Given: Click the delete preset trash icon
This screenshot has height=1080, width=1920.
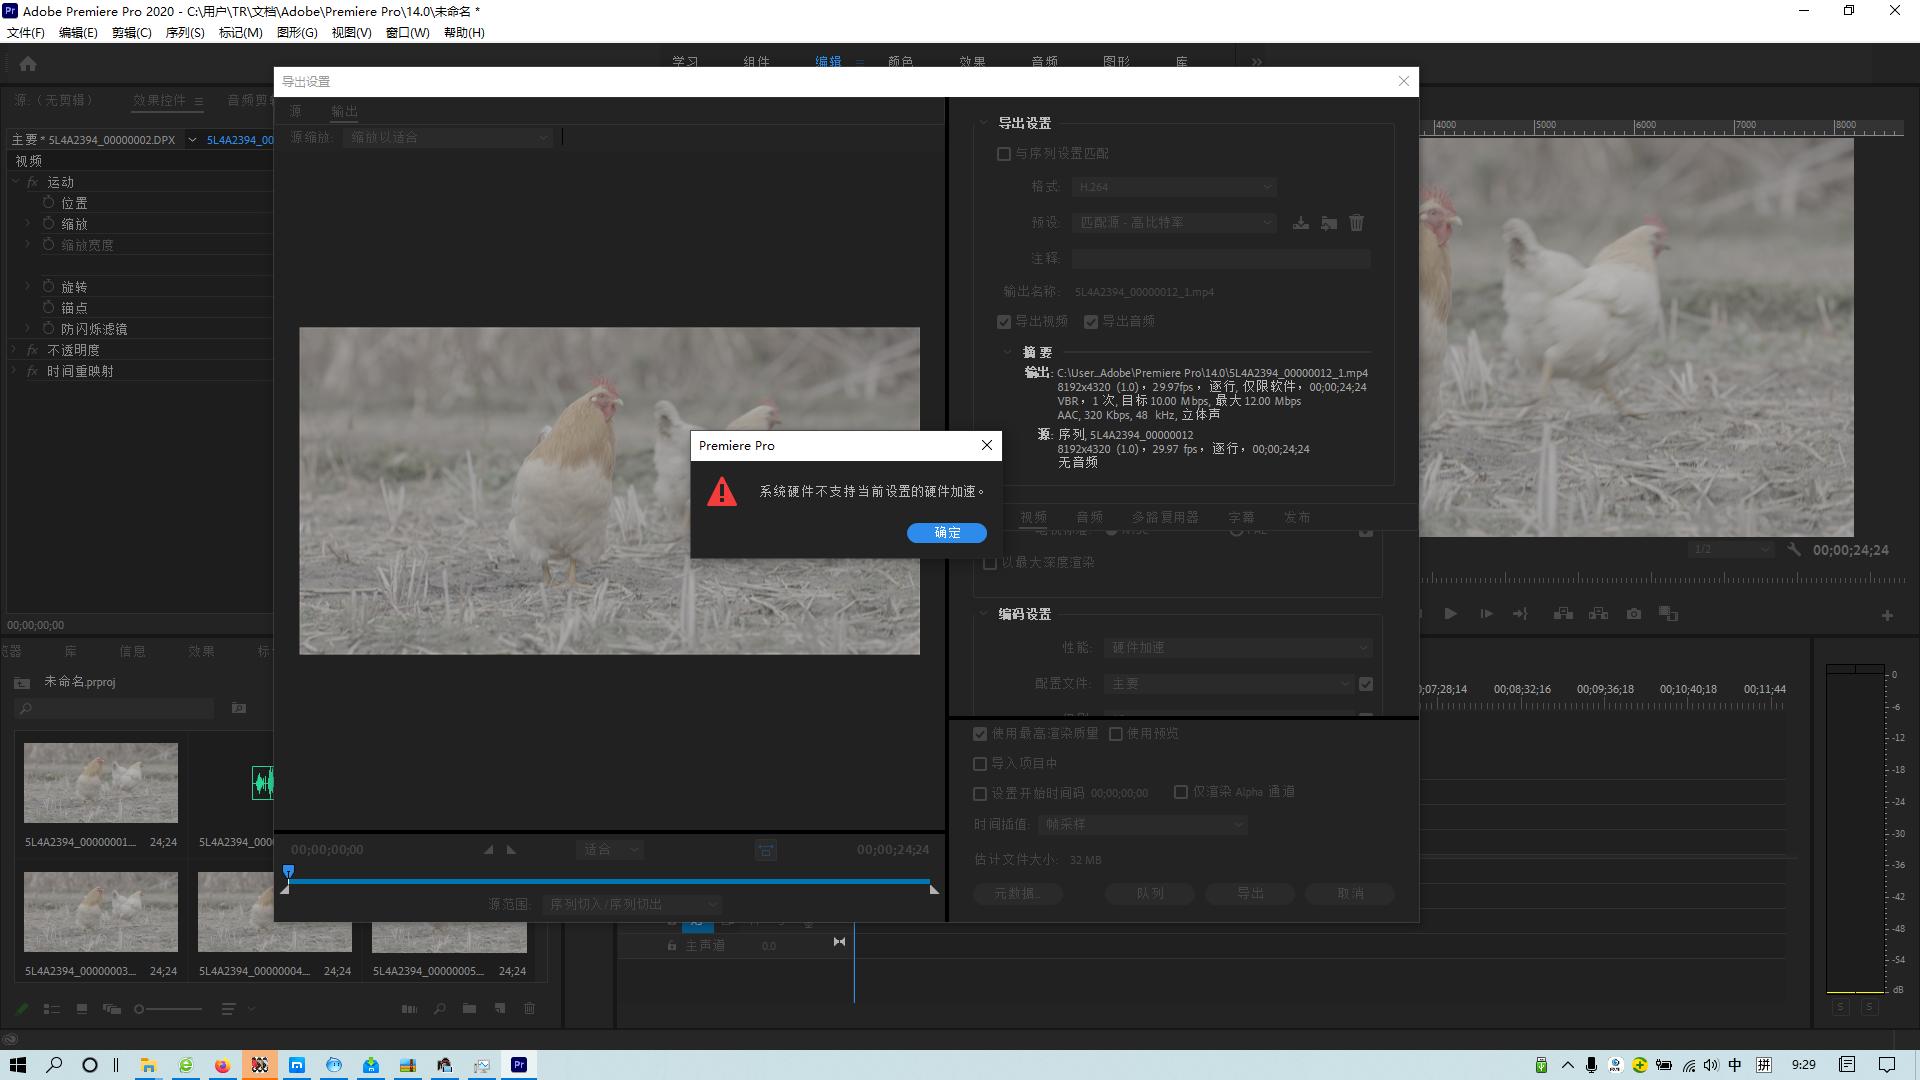Looking at the screenshot, I should pyautogui.click(x=1356, y=223).
